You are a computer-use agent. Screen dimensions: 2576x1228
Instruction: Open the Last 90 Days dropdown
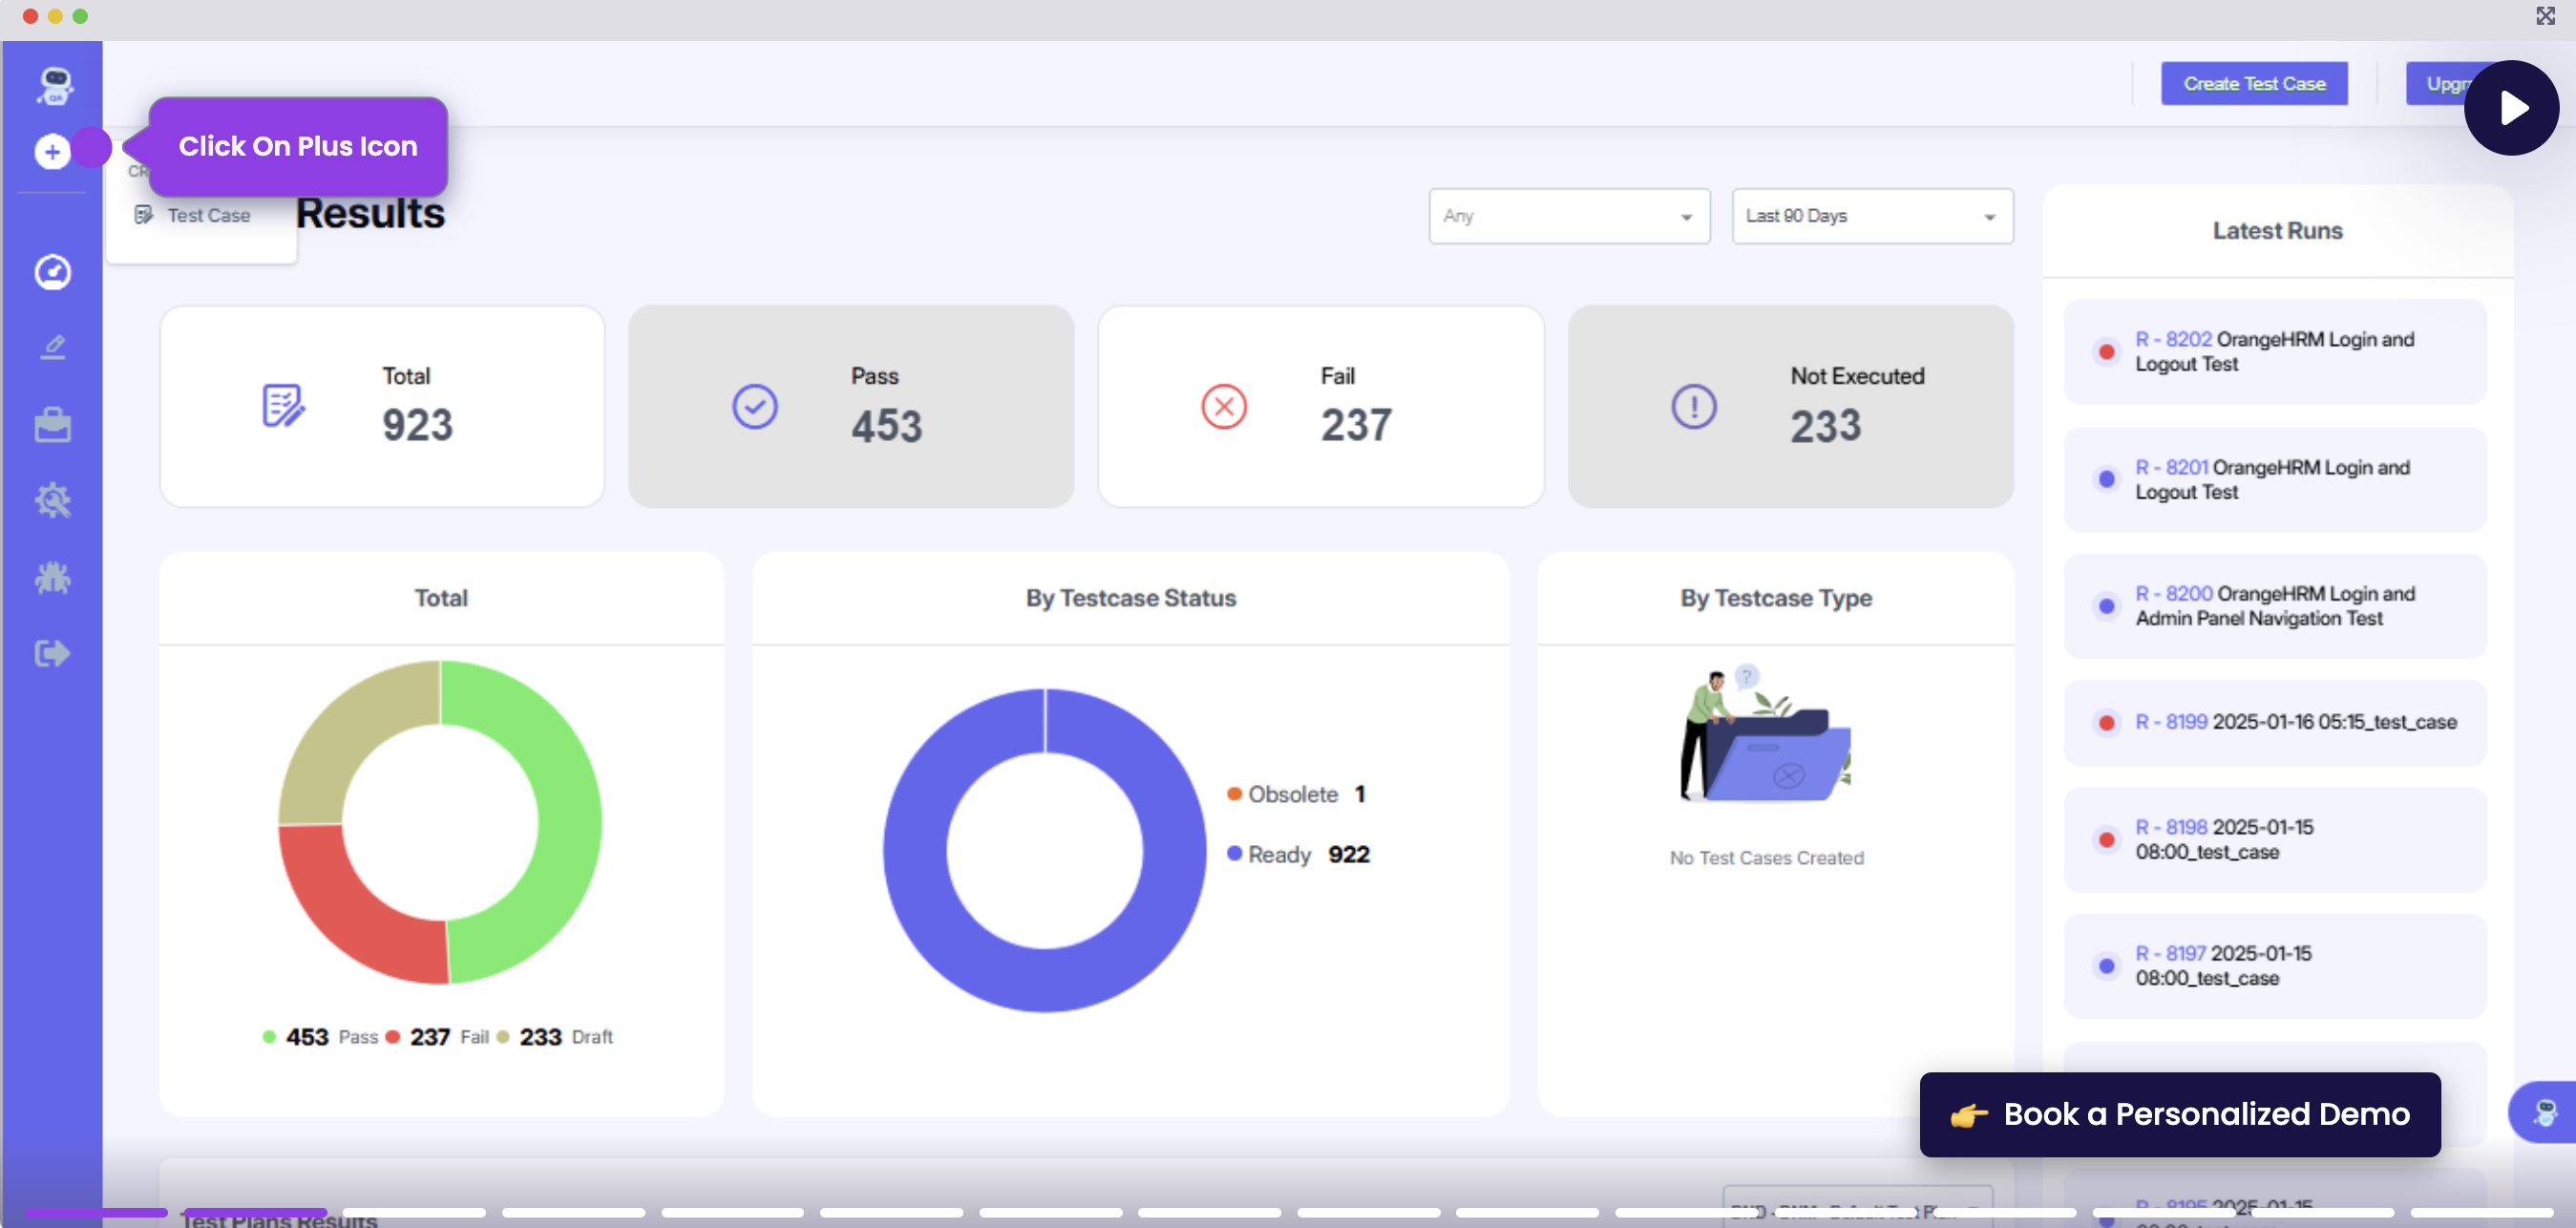[x=1871, y=216]
